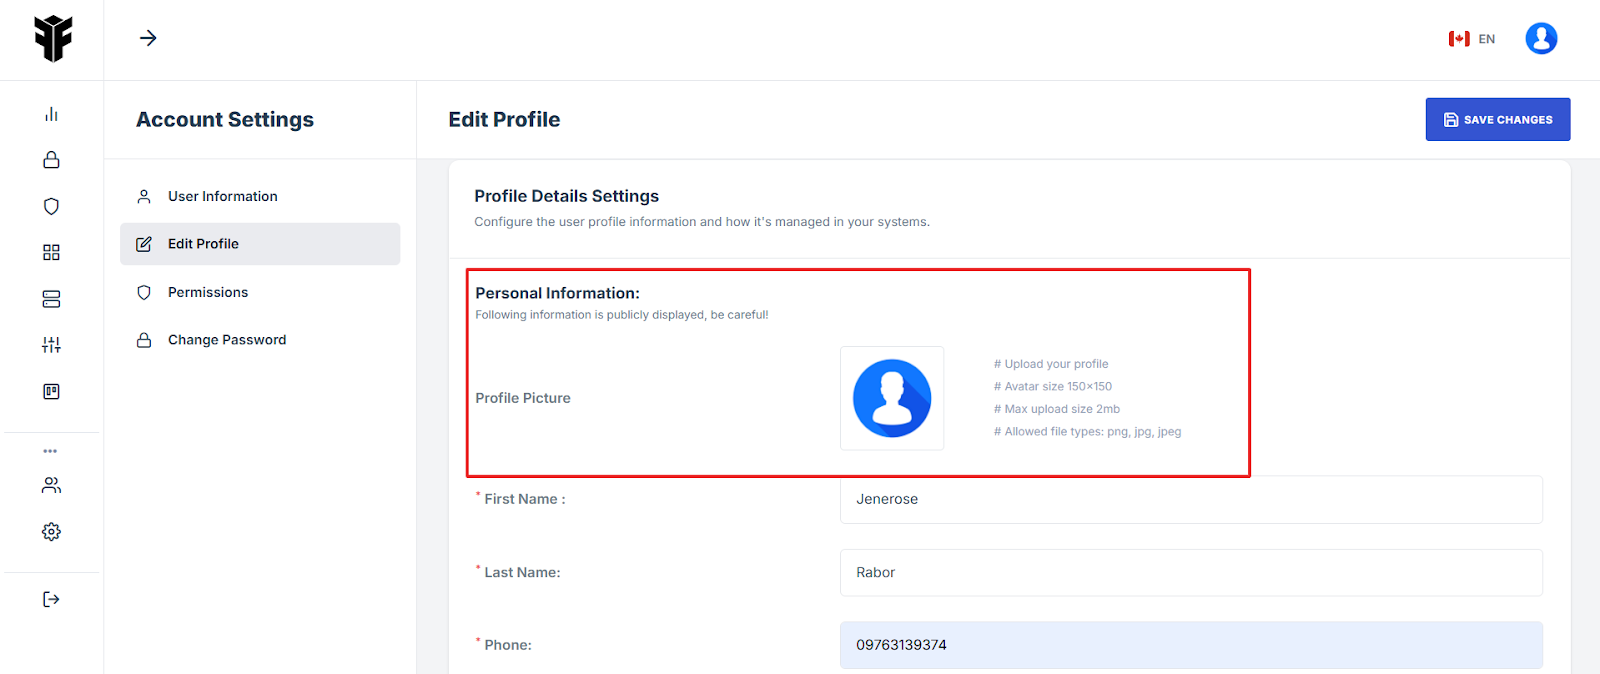Viewport: 1600px width, 674px height.
Task: Select the Permissions menu item
Action: [x=207, y=292]
